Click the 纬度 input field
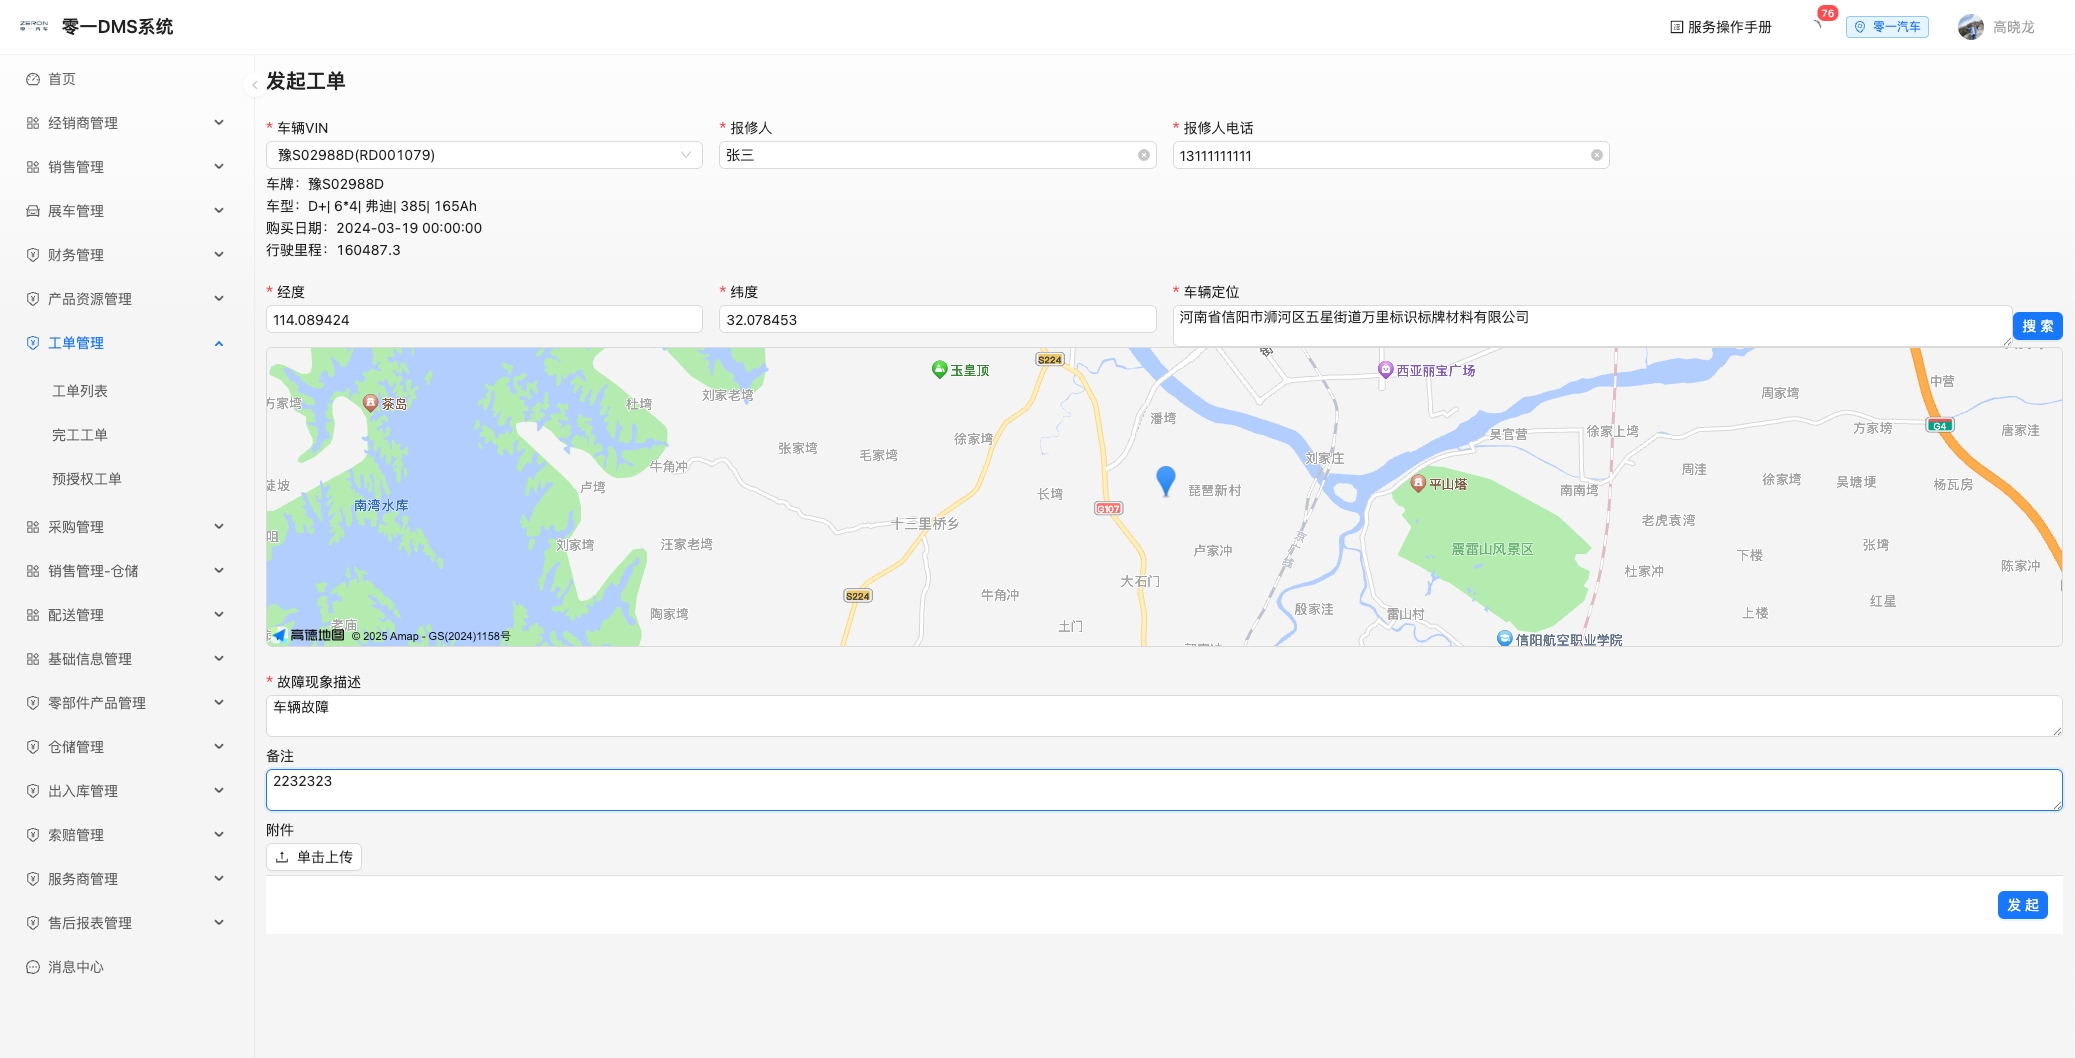 [x=937, y=320]
